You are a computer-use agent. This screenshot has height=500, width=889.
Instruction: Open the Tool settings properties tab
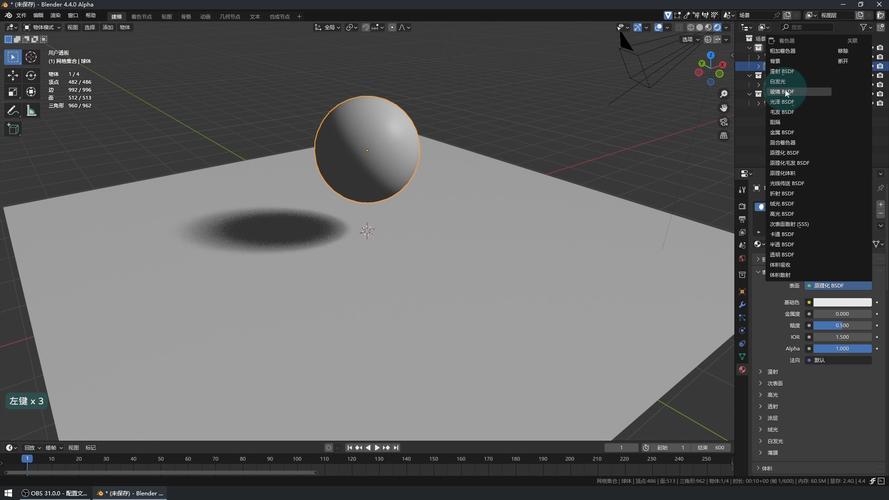point(742,190)
